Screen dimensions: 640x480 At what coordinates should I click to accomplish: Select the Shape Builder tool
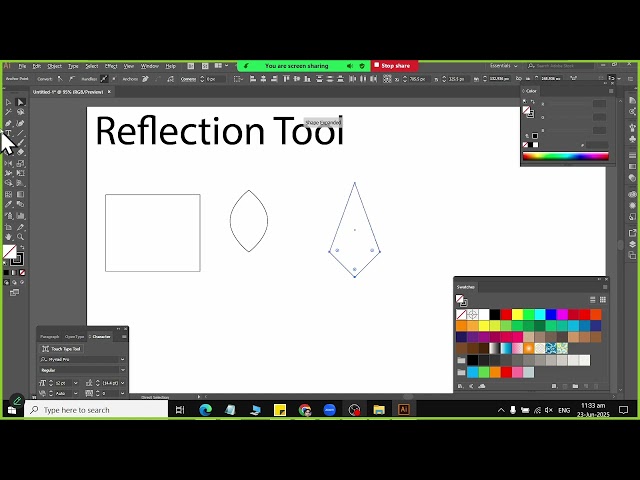coord(8,183)
